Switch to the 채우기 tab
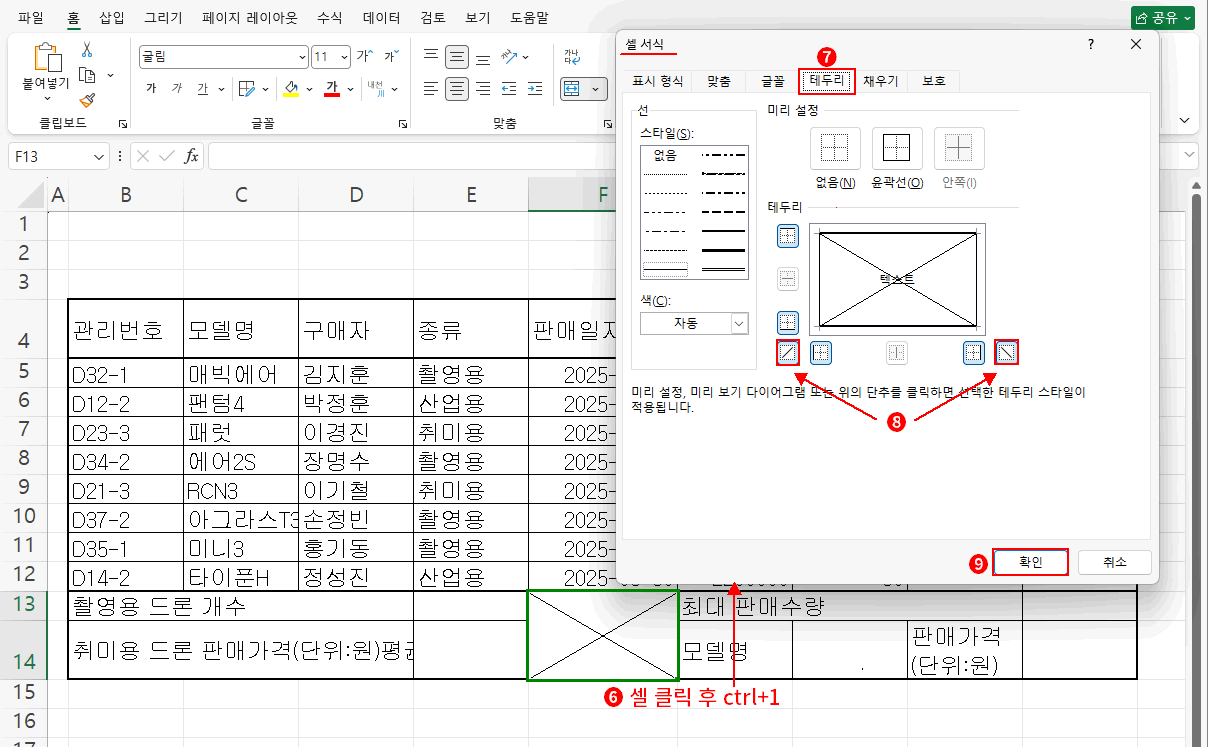 880,81
